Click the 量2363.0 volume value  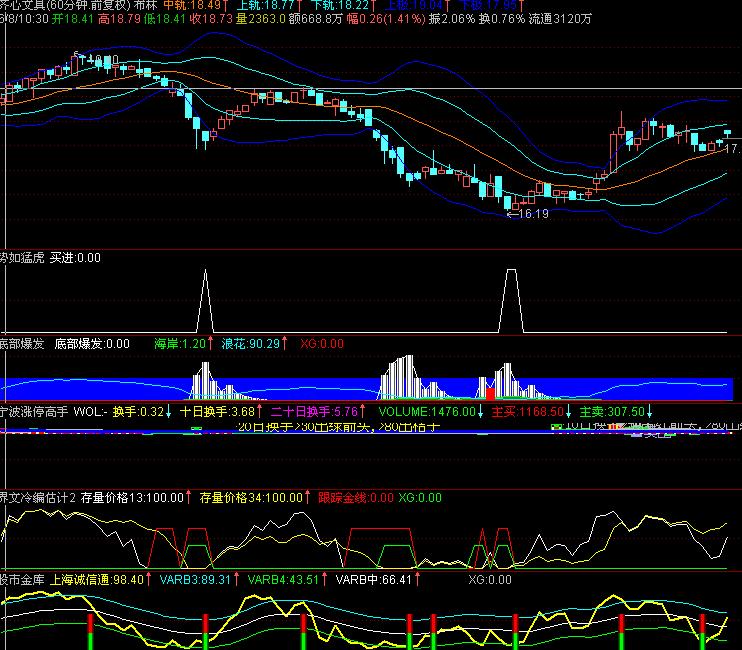point(261,19)
